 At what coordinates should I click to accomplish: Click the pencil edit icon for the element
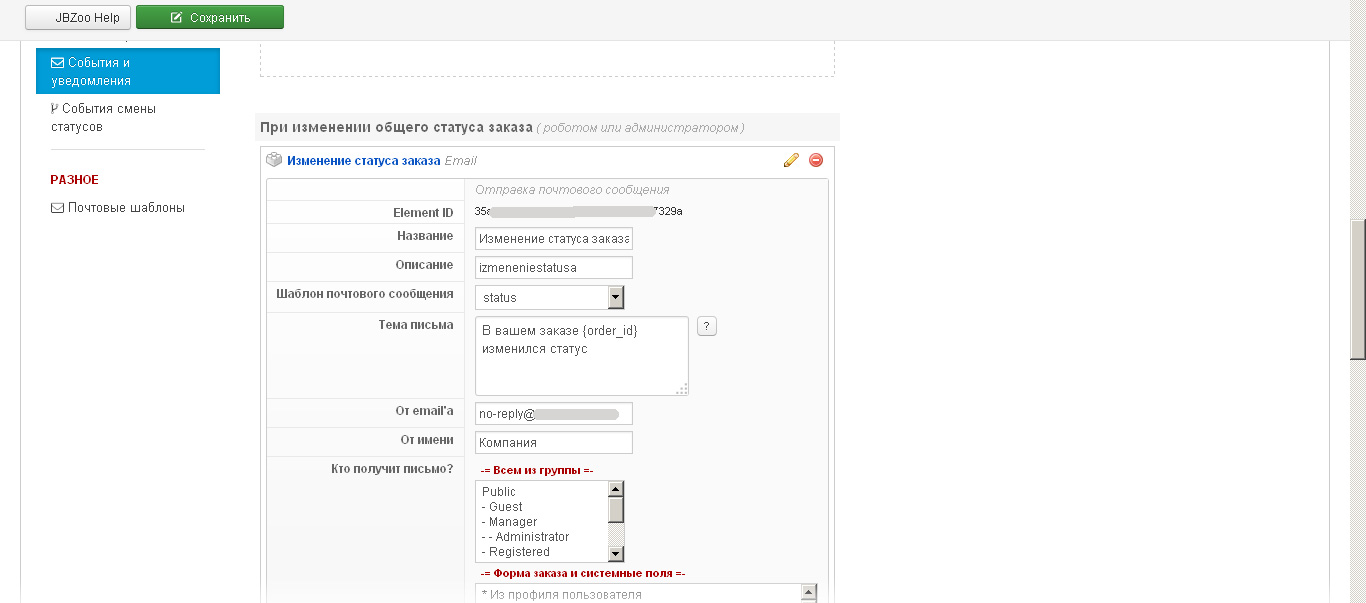coord(791,160)
